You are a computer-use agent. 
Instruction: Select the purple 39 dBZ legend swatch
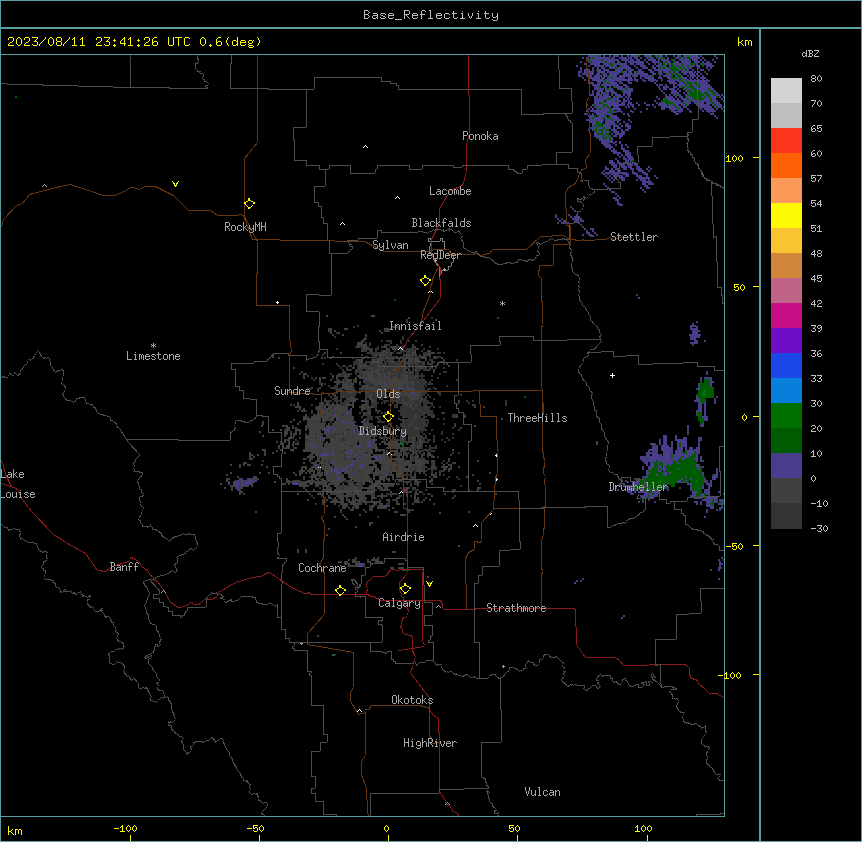click(x=786, y=340)
